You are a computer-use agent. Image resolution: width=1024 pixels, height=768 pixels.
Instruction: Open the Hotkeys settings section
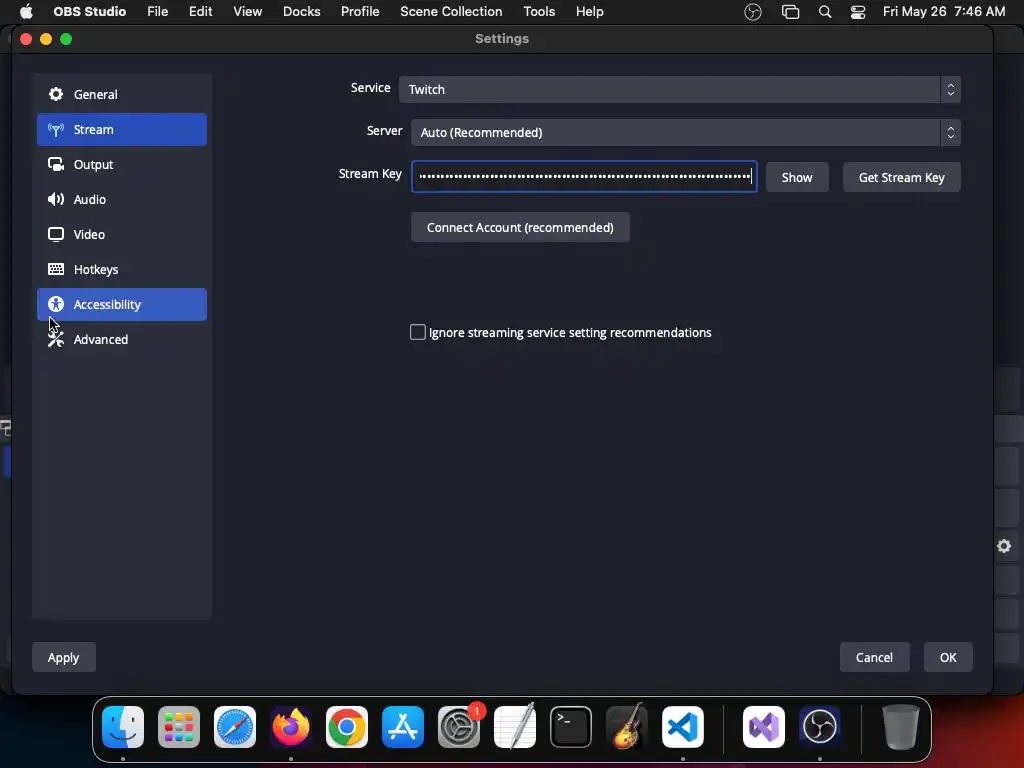(x=121, y=270)
